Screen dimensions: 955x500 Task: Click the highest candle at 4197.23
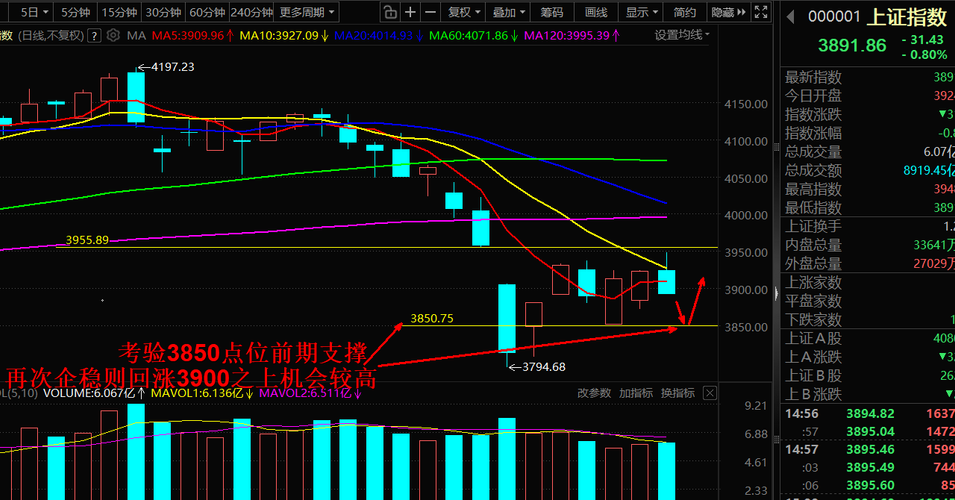pyautogui.click(x=136, y=97)
